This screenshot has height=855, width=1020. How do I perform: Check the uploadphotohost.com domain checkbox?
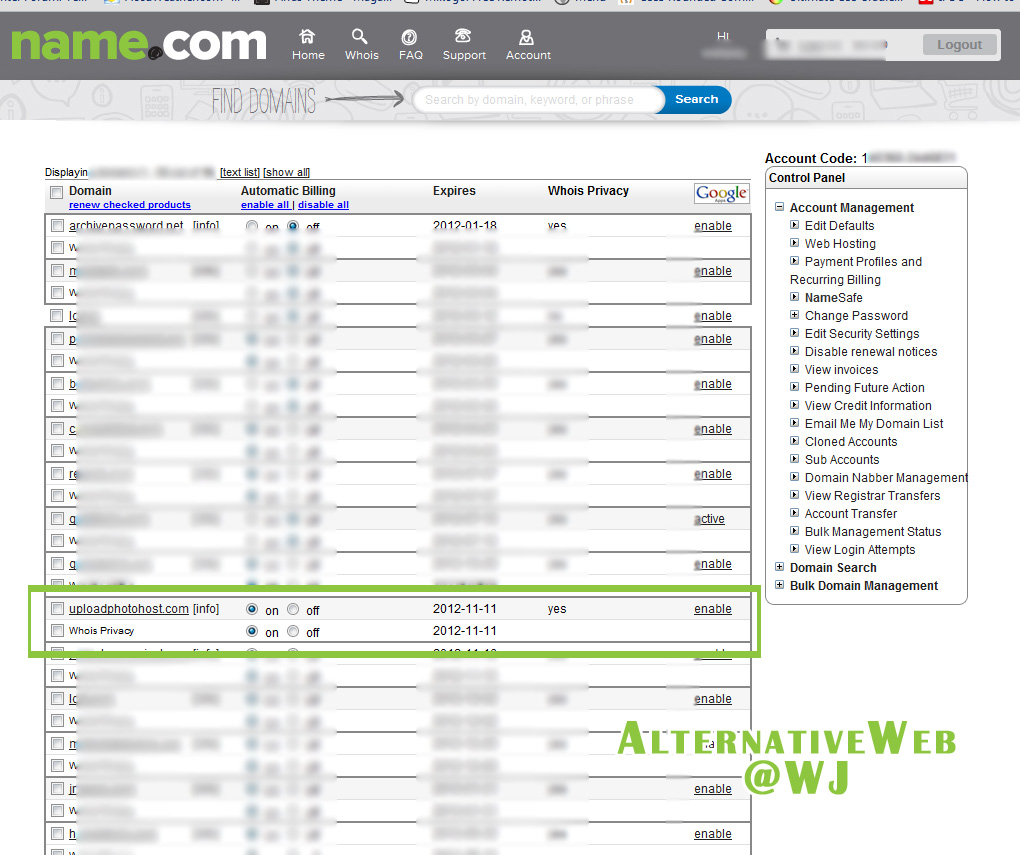57,609
